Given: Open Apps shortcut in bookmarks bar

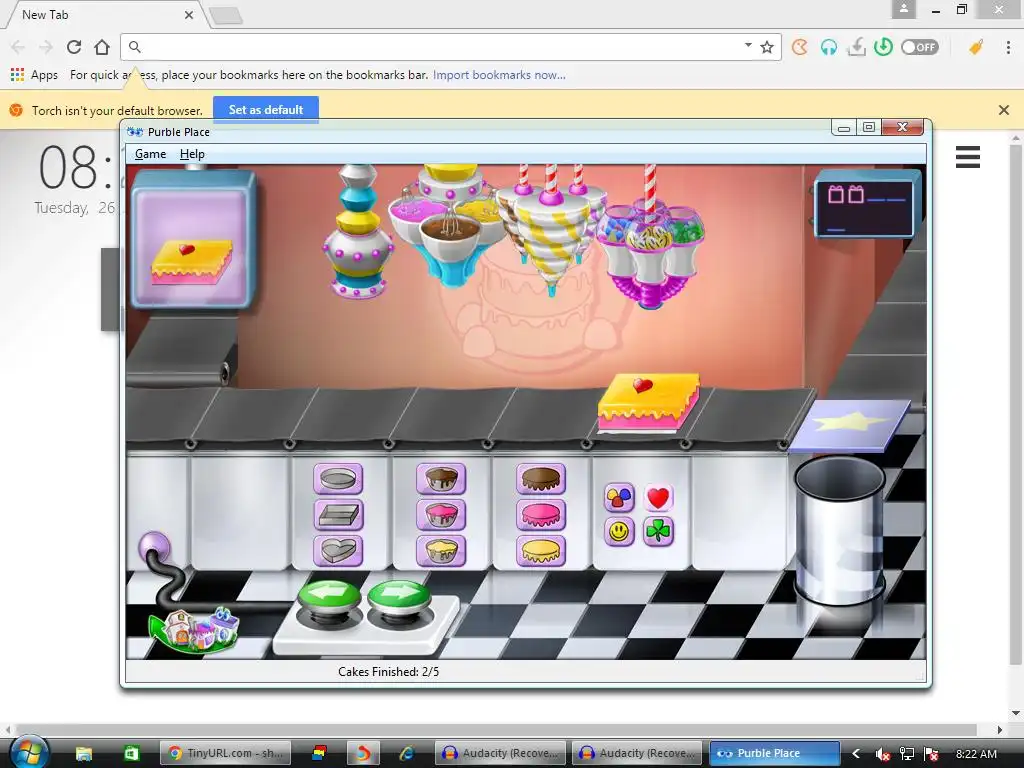Looking at the screenshot, I should pos(35,75).
